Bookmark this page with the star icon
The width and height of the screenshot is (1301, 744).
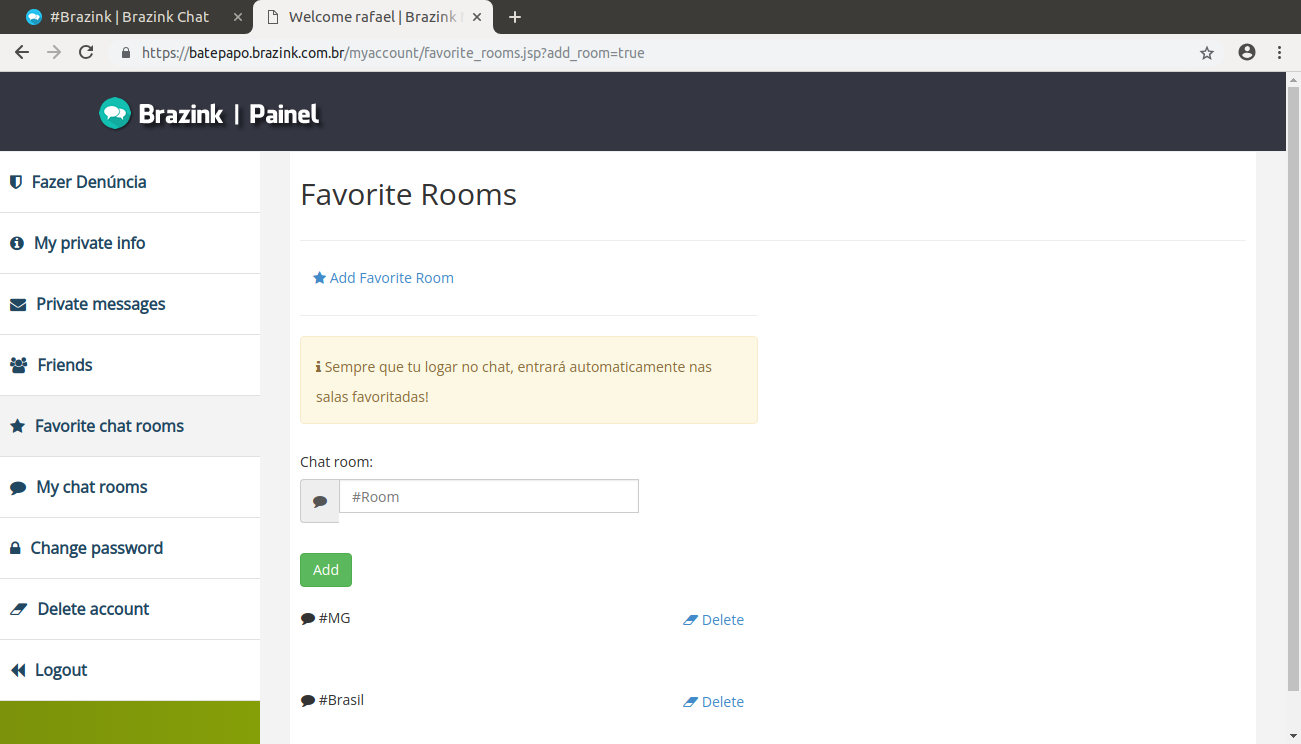(x=1207, y=53)
